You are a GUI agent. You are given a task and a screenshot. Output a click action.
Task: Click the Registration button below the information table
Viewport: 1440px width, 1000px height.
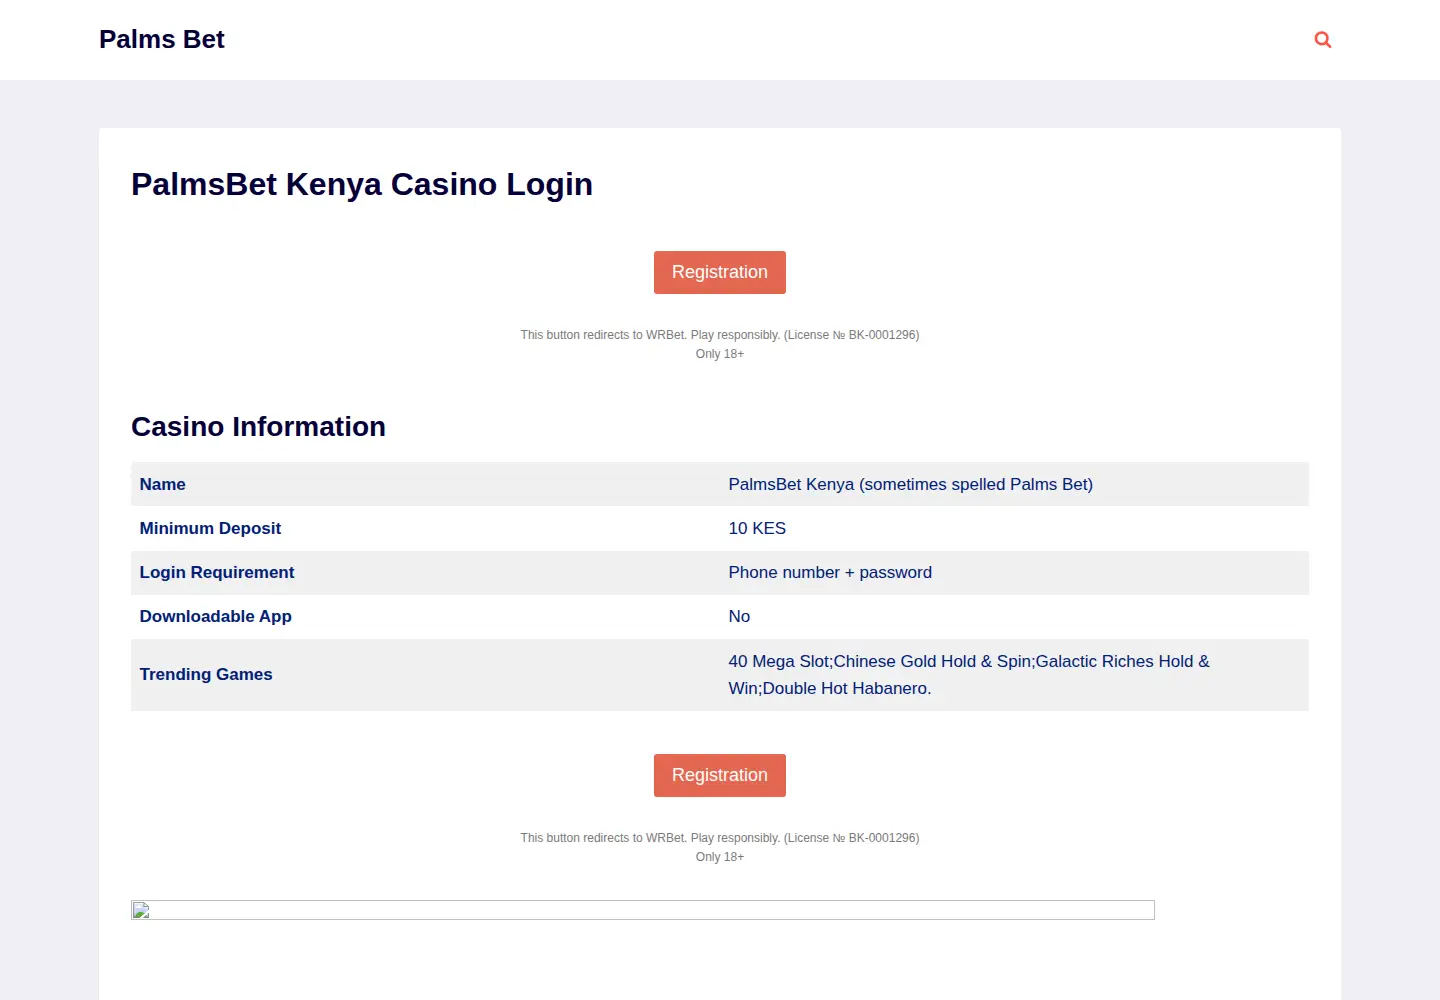coord(720,775)
